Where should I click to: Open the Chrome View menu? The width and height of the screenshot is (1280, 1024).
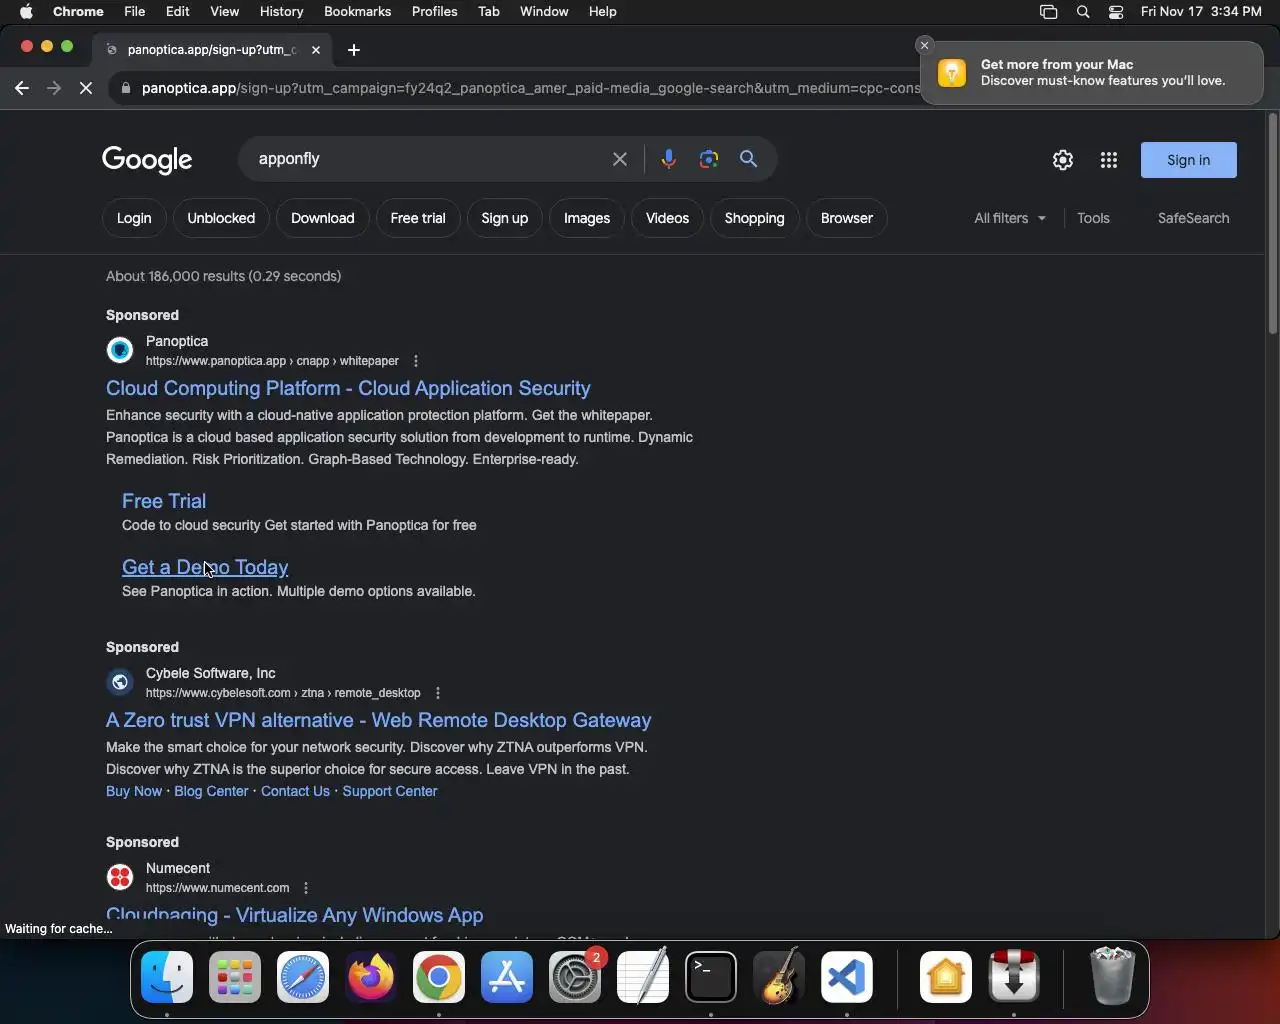coord(224,12)
